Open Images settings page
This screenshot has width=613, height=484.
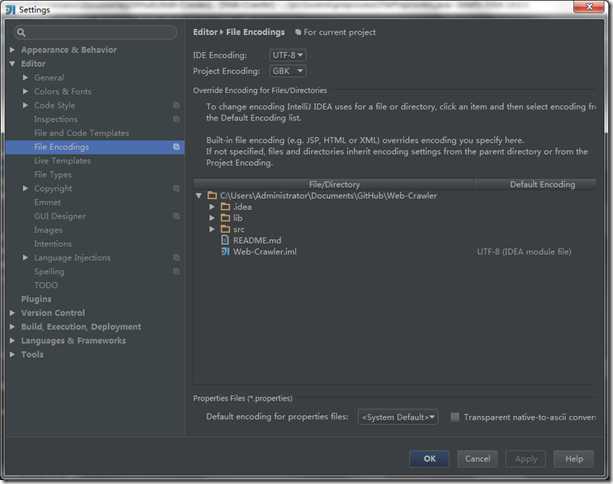tap(48, 230)
